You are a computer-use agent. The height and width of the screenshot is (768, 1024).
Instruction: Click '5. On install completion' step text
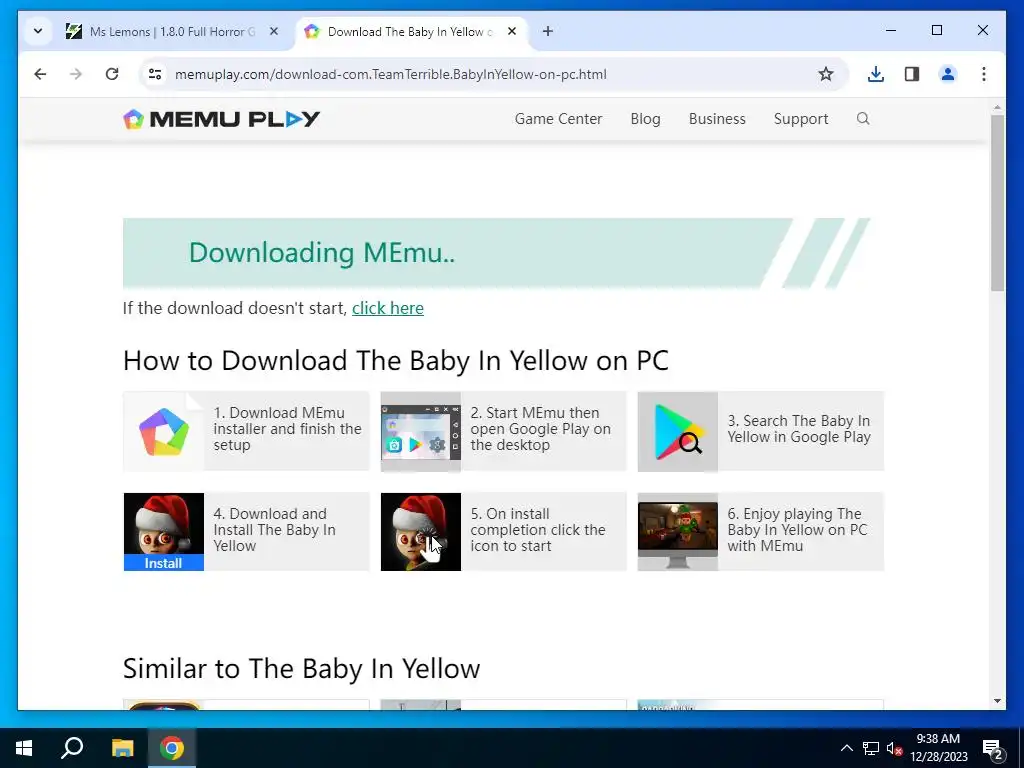(538, 530)
